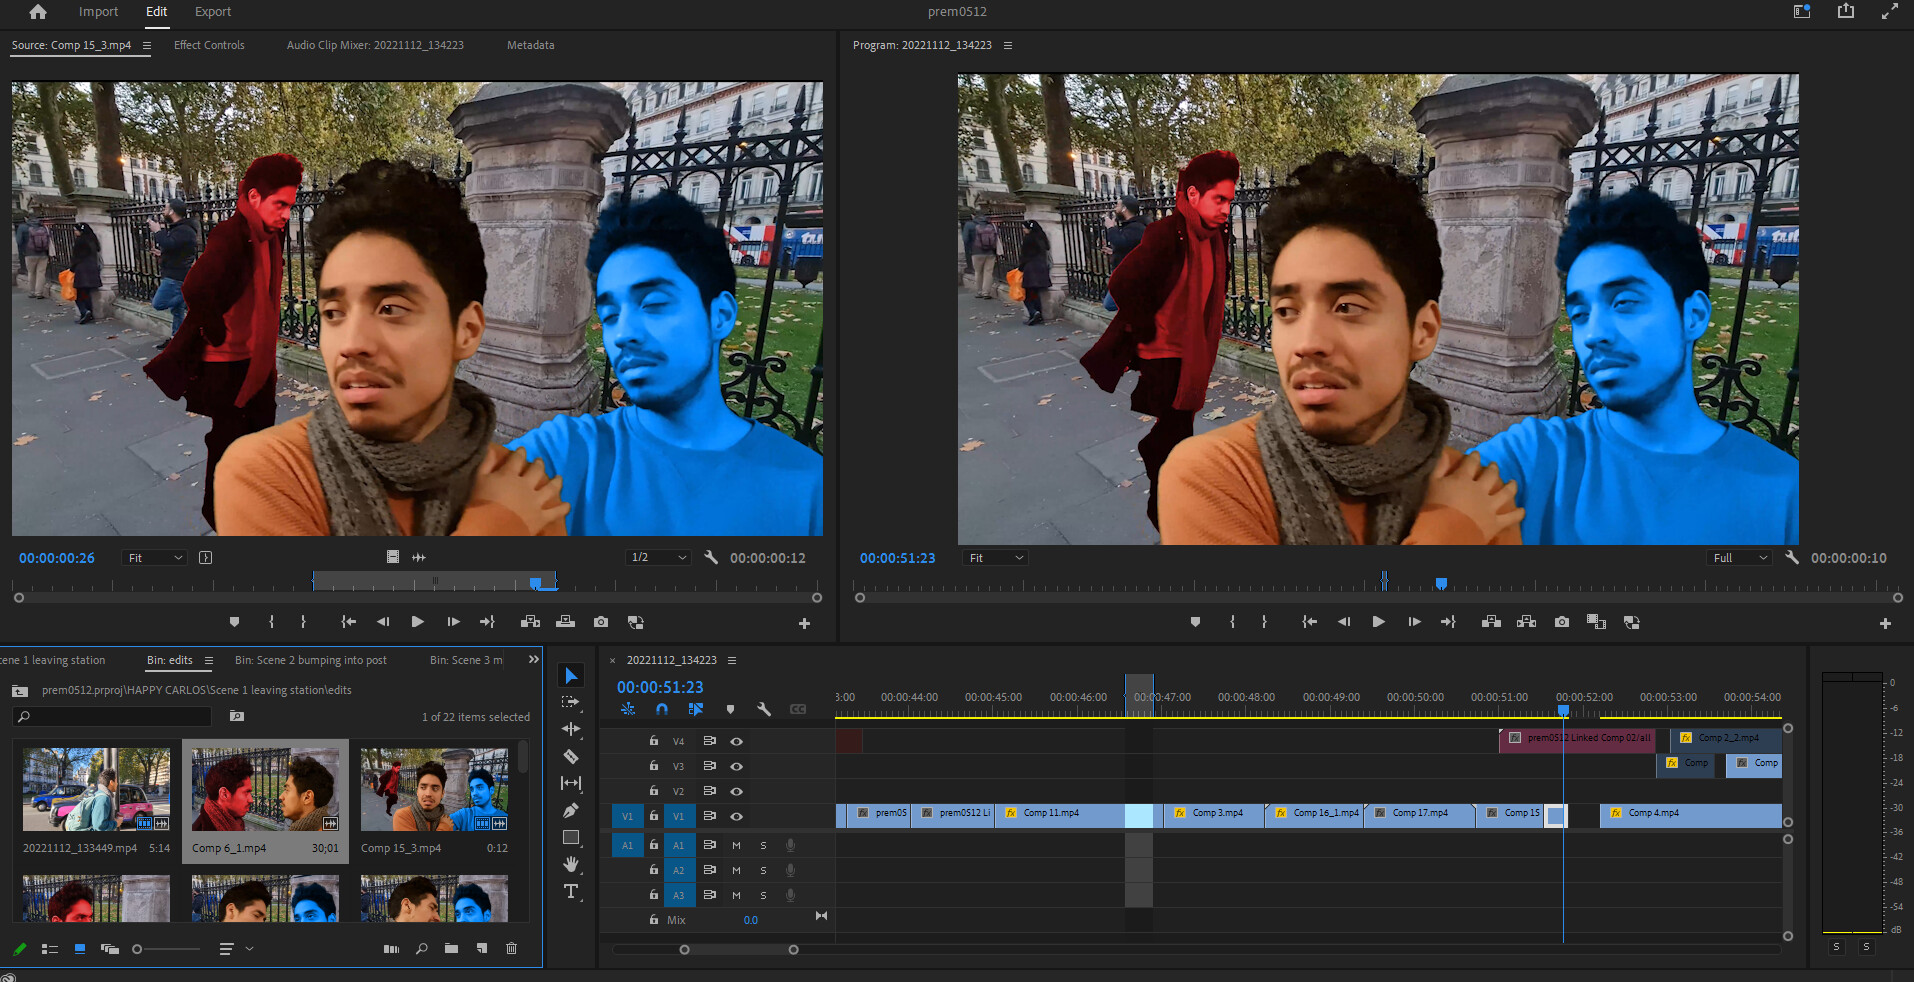
Task: Open Program monitor Fit zoom dropdown
Action: point(996,558)
